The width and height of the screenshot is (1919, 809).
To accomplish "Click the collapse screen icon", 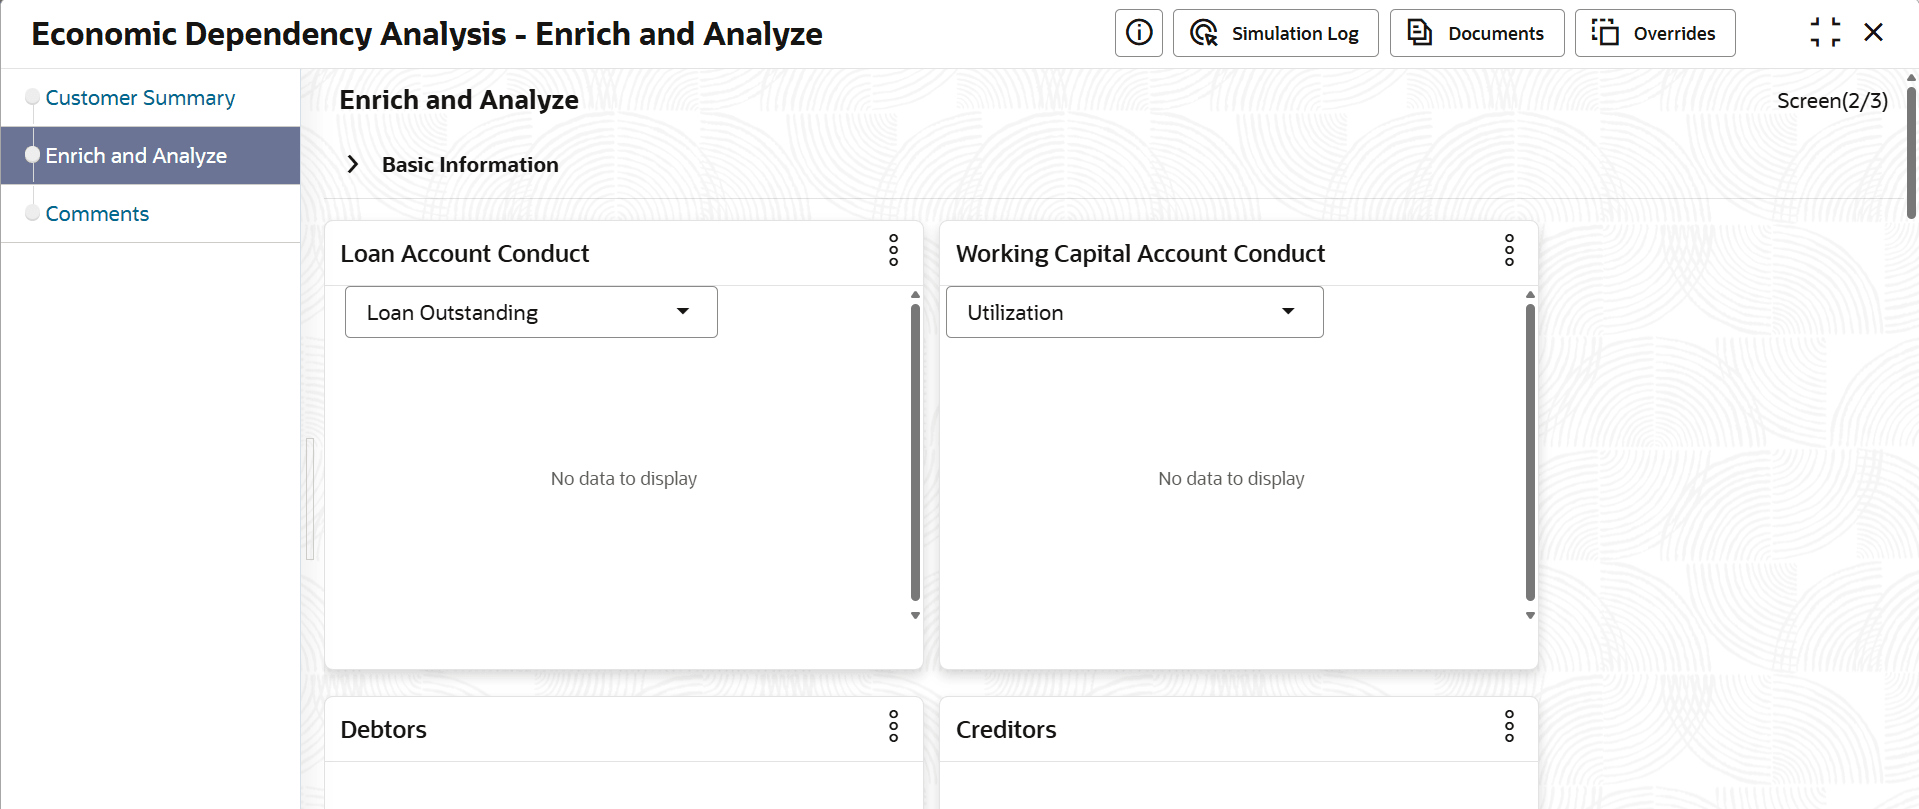I will 1825,33.
